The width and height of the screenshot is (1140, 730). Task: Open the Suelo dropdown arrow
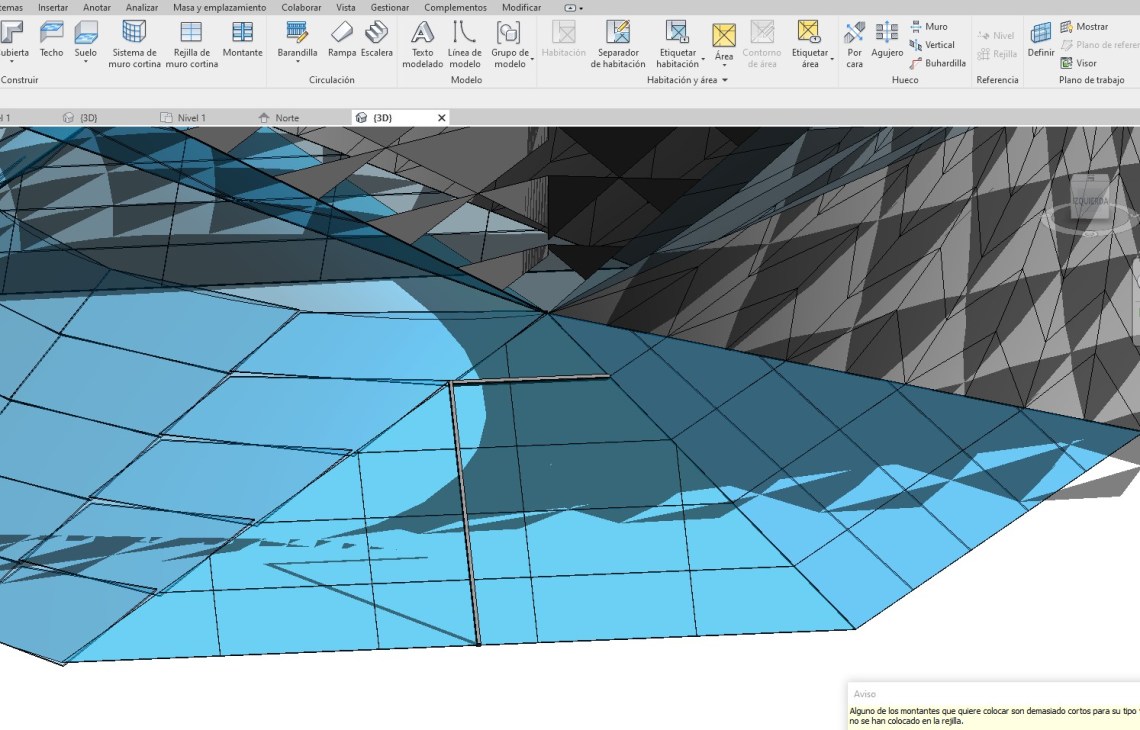[x=86, y=62]
